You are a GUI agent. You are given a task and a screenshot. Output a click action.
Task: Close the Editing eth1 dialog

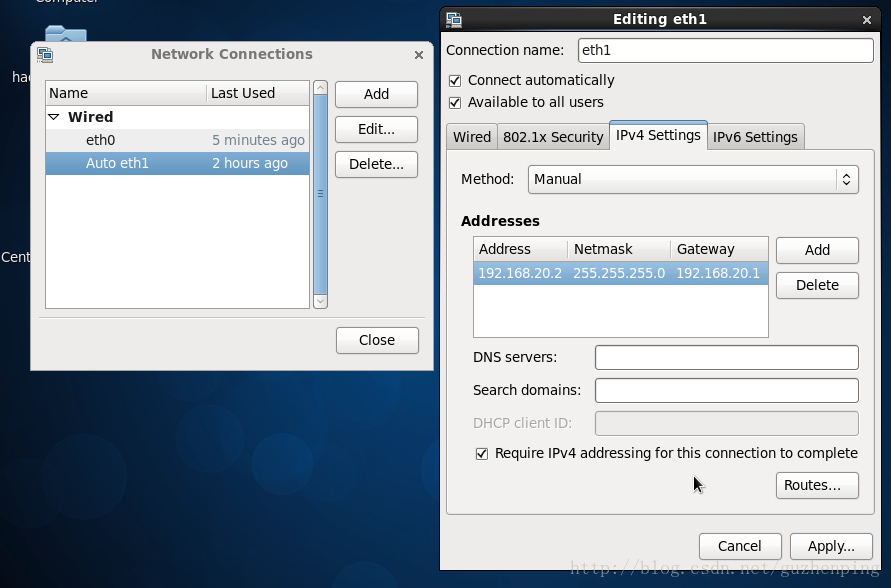867,20
